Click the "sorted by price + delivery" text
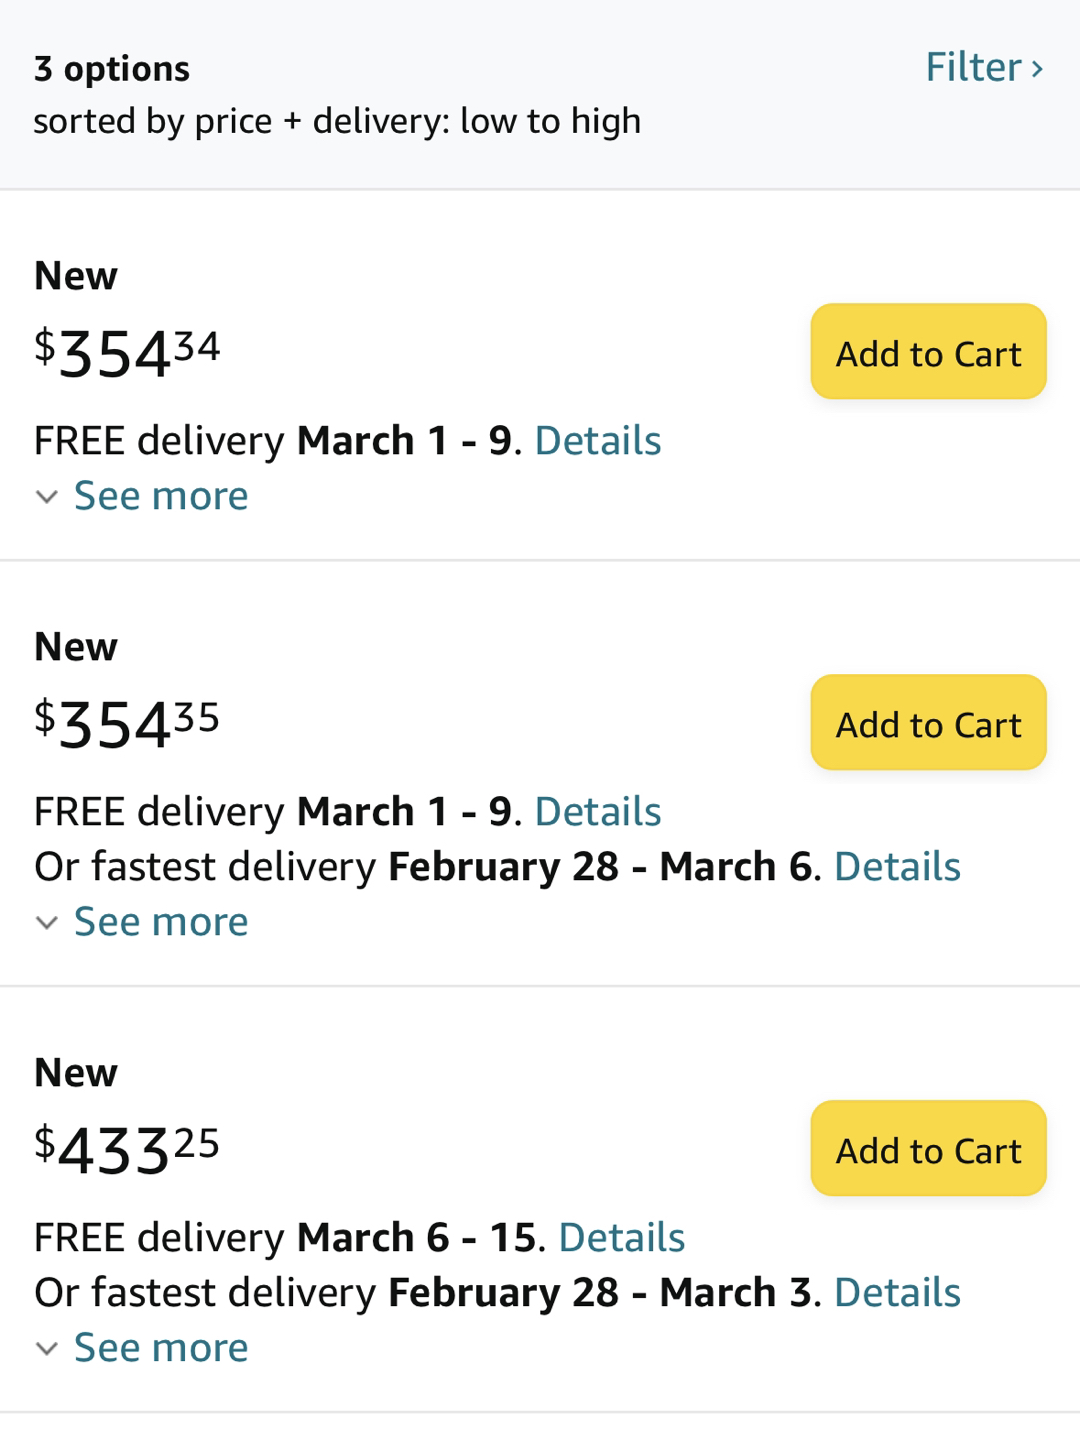Screen dimensions: 1080x1440 (337, 122)
